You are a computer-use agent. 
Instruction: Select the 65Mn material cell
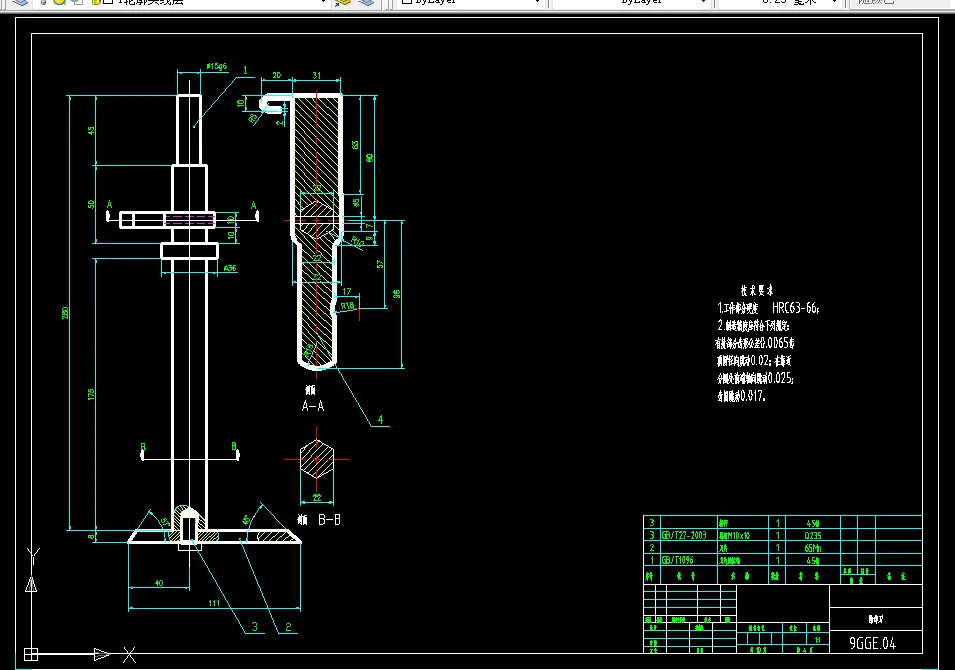pyautogui.click(x=813, y=548)
